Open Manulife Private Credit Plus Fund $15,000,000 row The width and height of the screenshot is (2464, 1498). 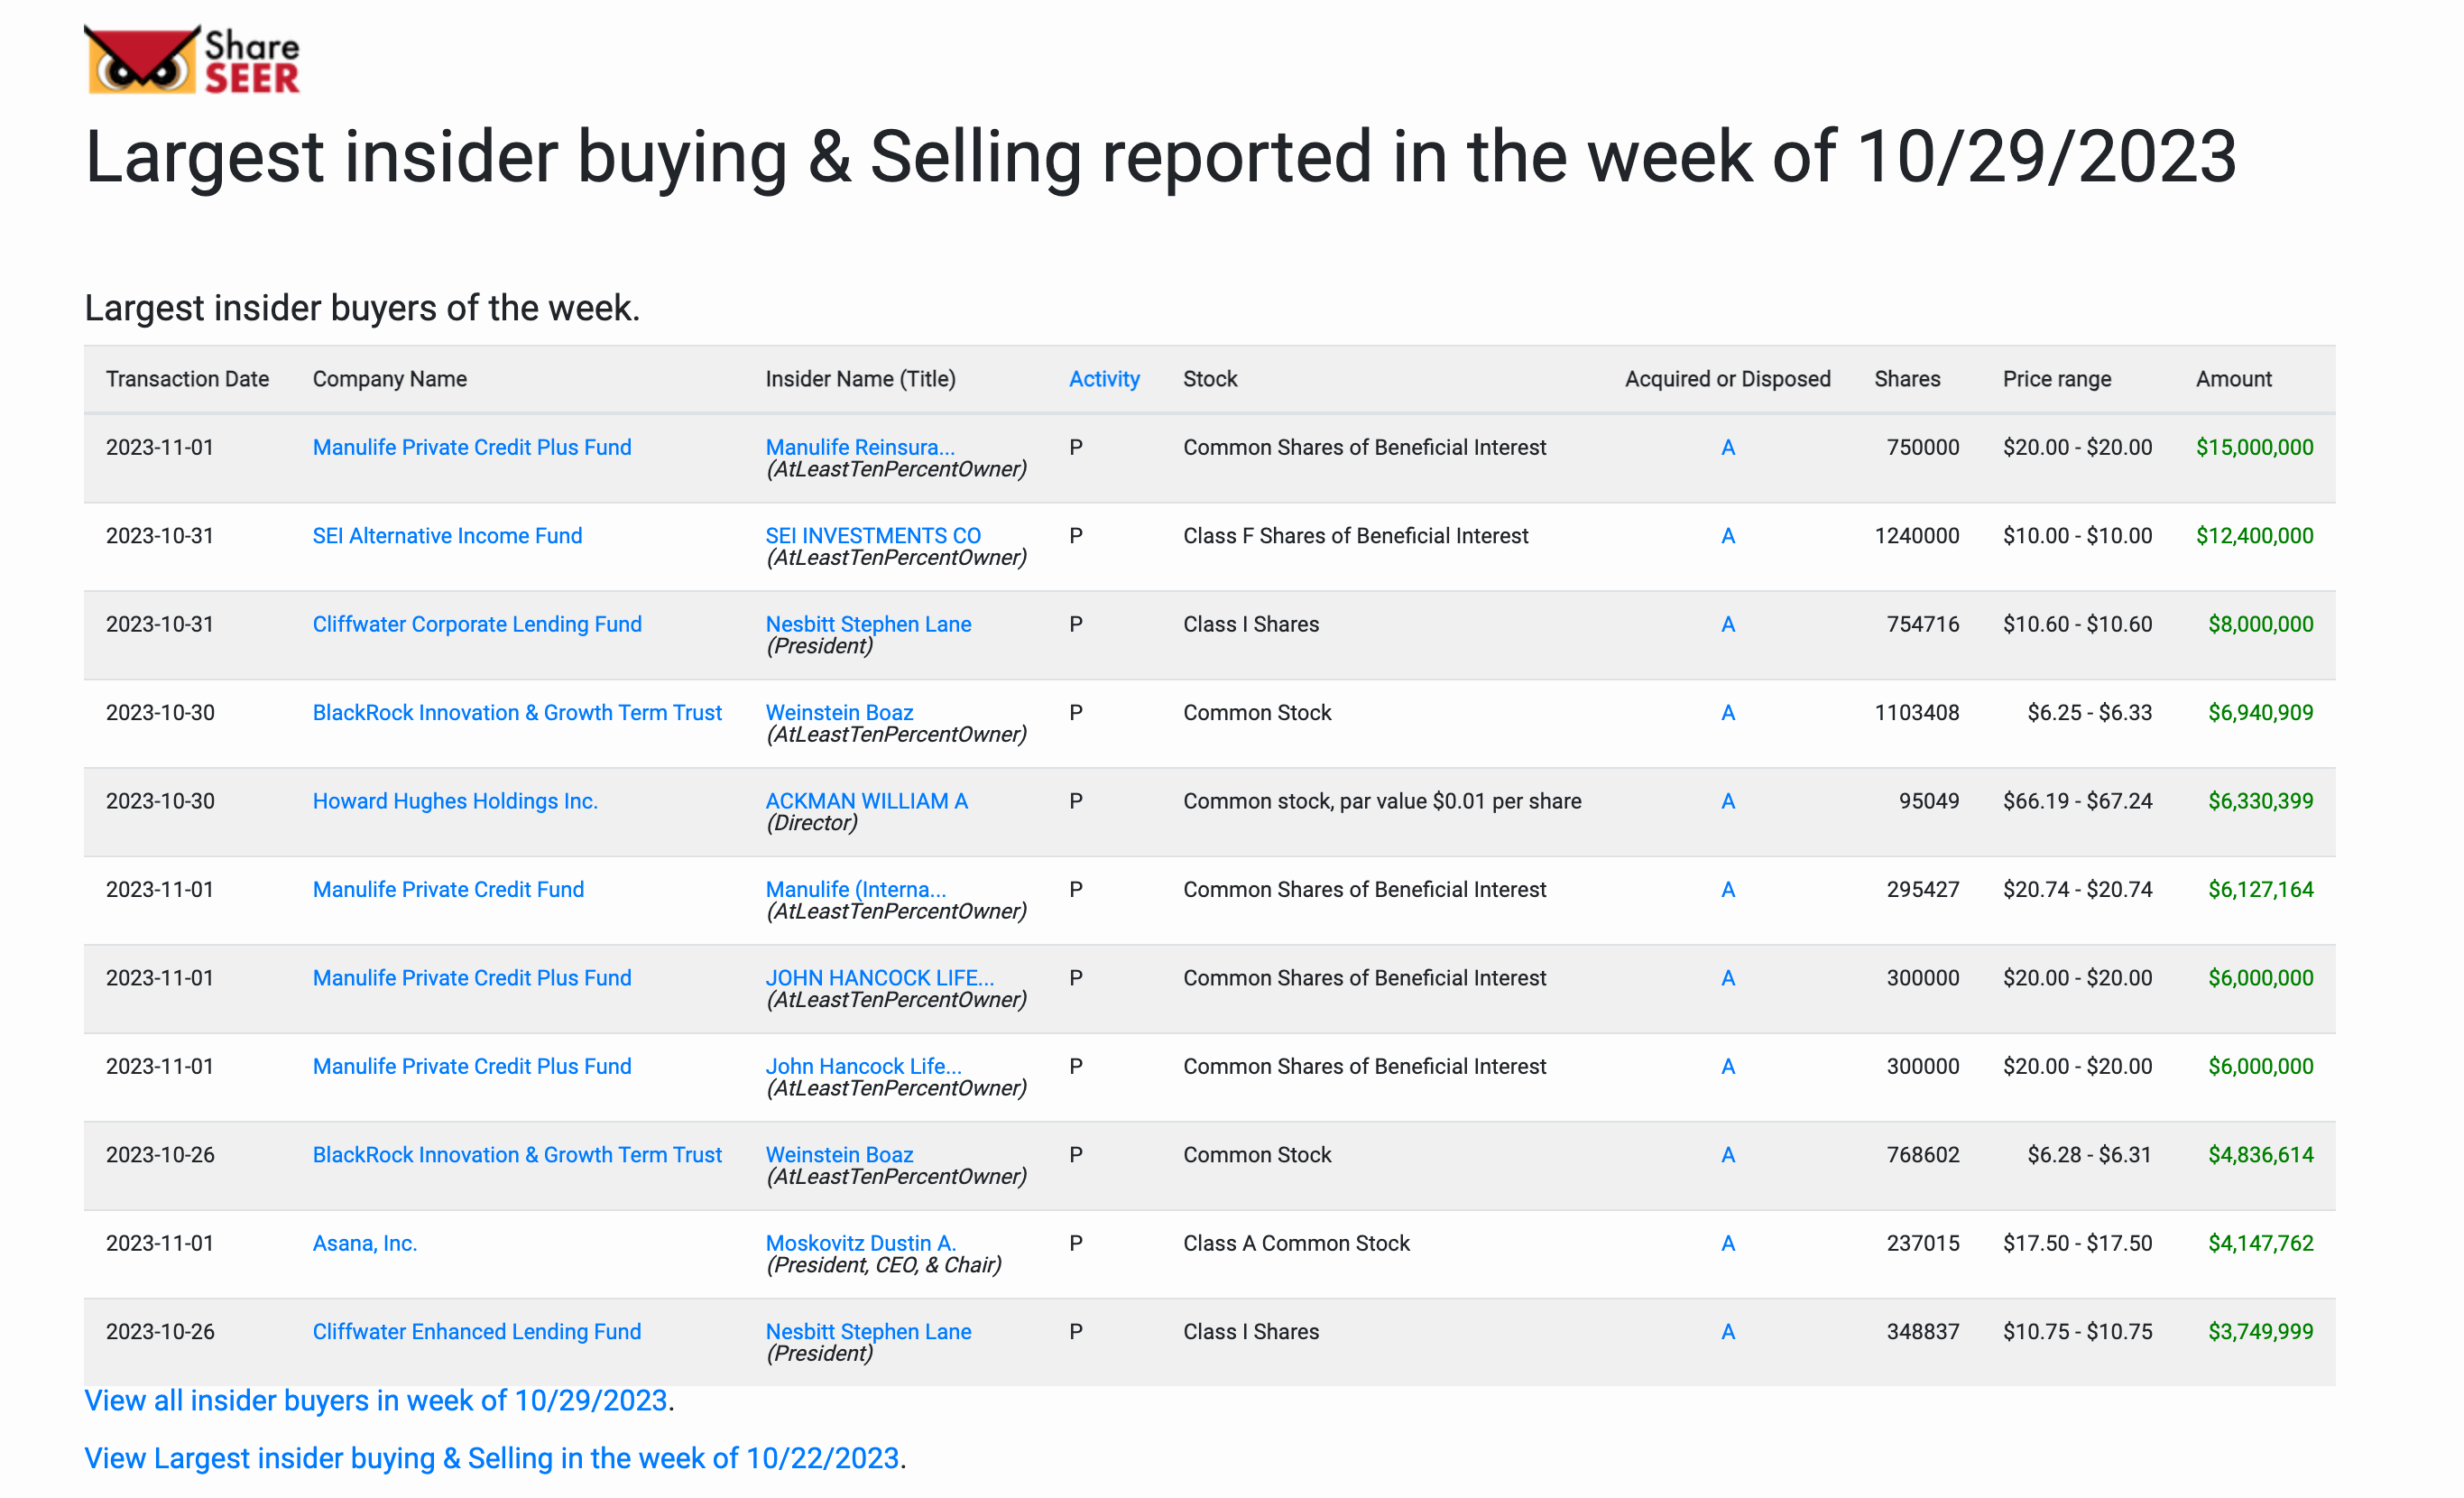tap(472, 447)
